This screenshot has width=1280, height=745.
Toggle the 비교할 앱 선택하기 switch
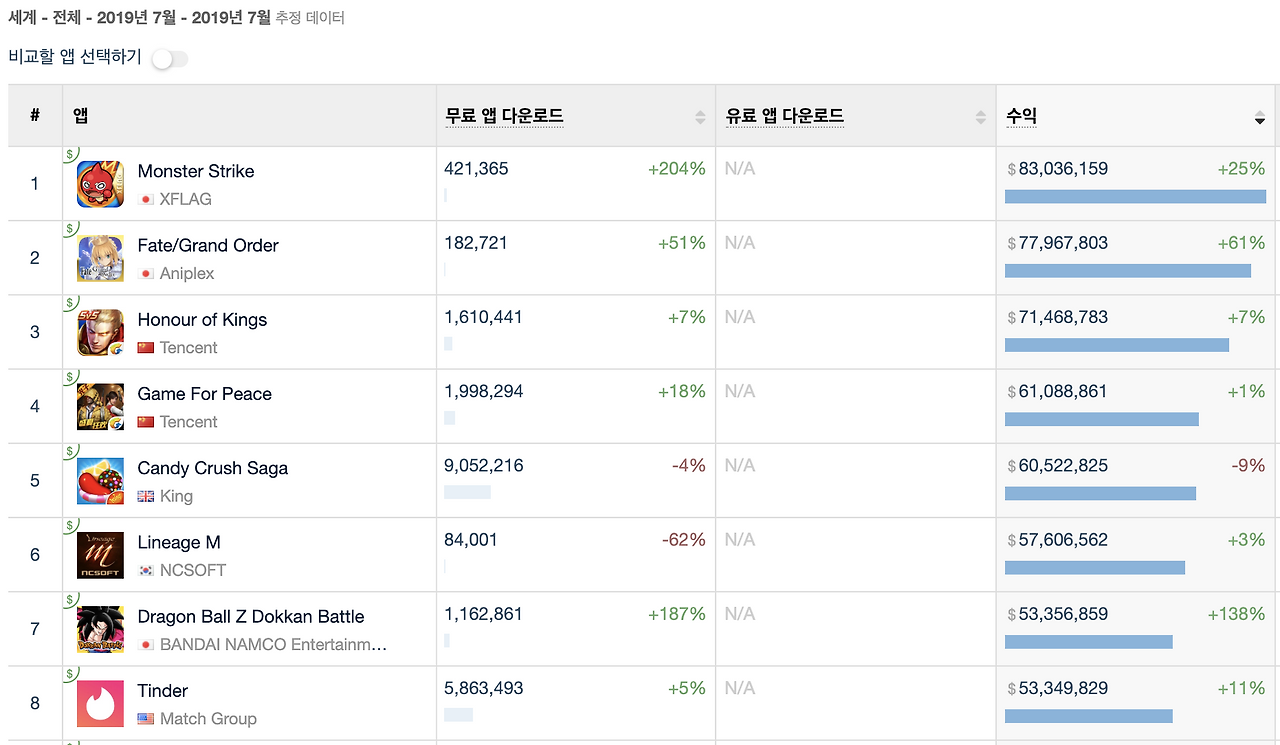click(169, 59)
